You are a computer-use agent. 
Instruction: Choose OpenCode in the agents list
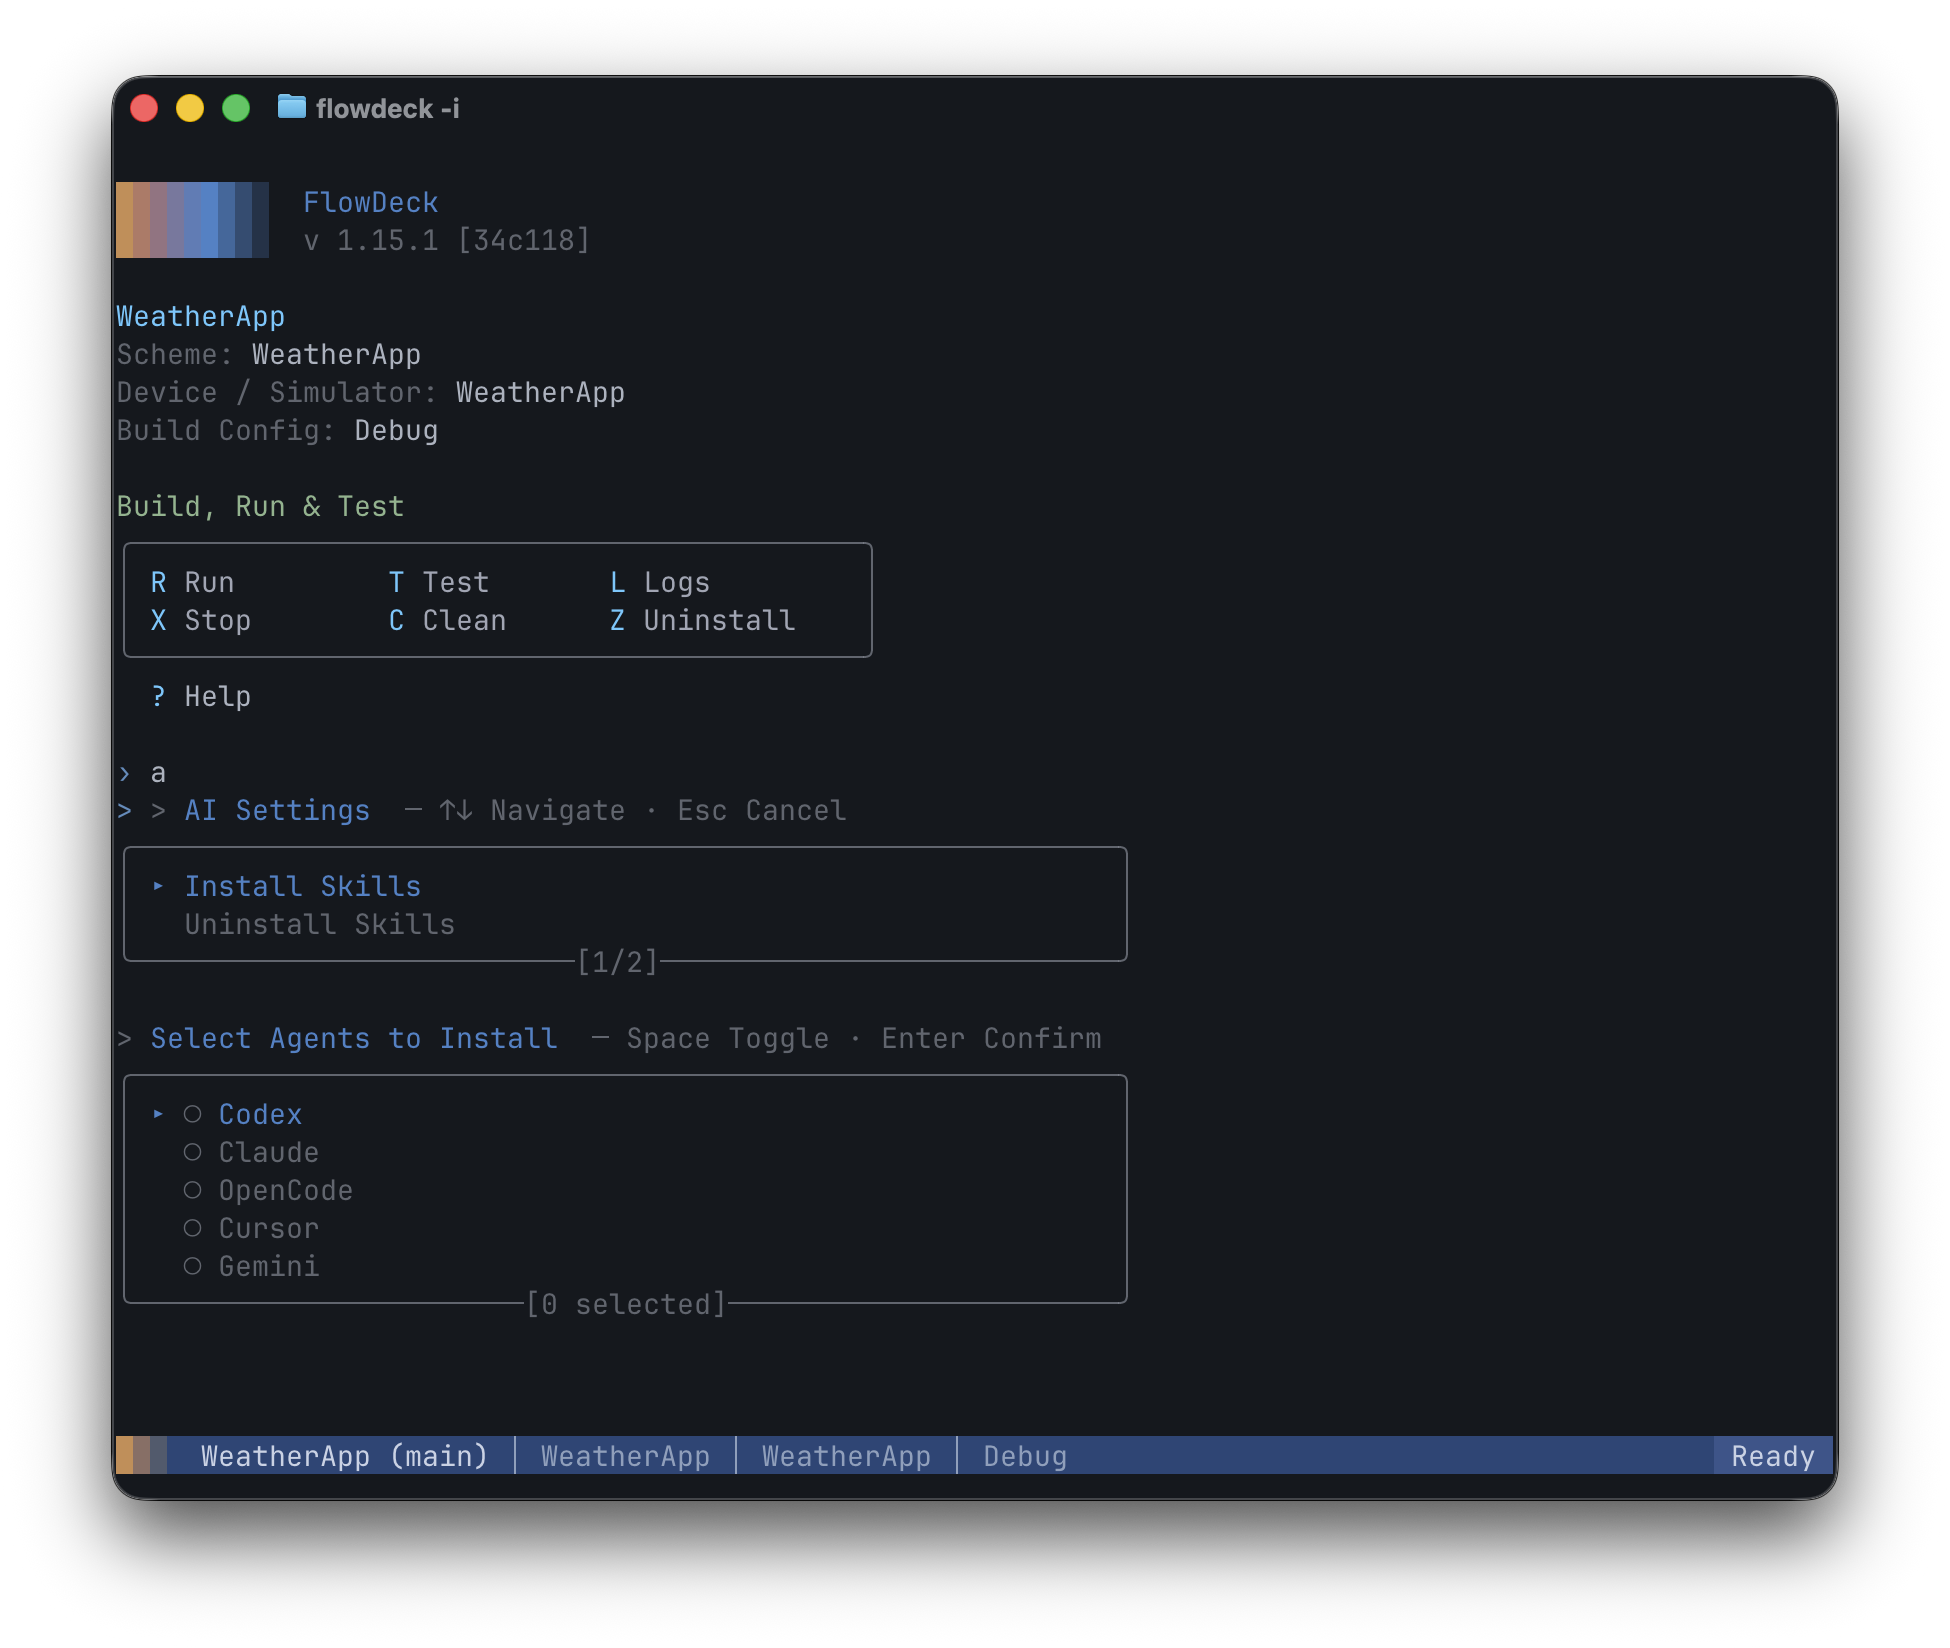(286, 1191)
